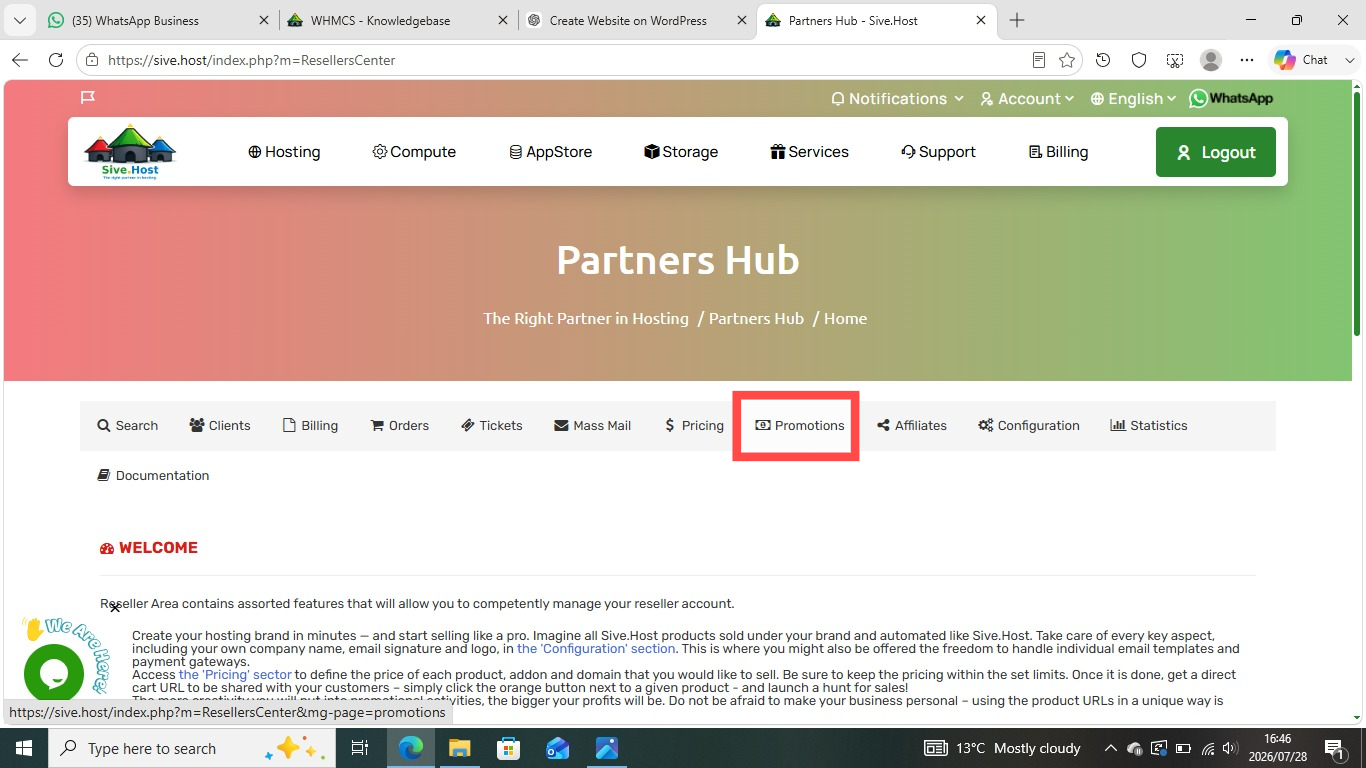Open the Search tab in Partners Hub
Image resolution: width=1366 pixels, height=768 pixels.
pos(127,426)
